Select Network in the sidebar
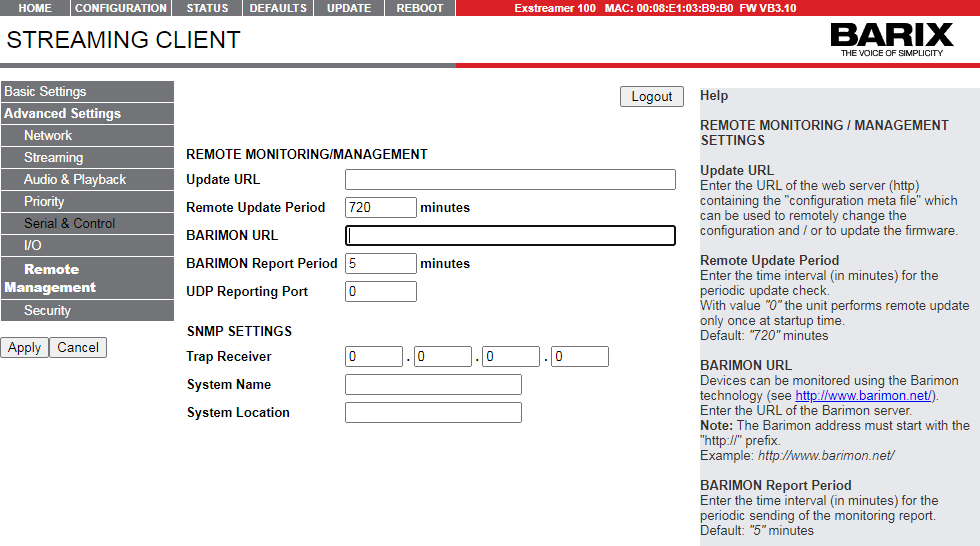This screenshot has width=980, height=546. [48, 136]
